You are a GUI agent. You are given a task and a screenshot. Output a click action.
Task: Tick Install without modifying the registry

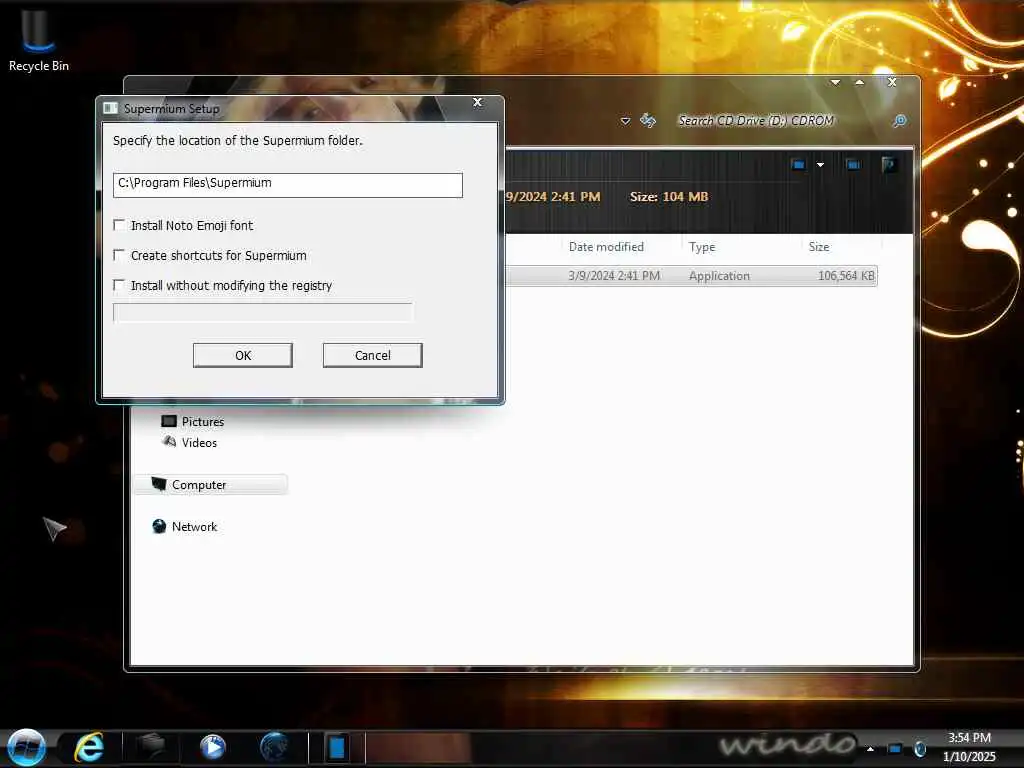(119, 285)
